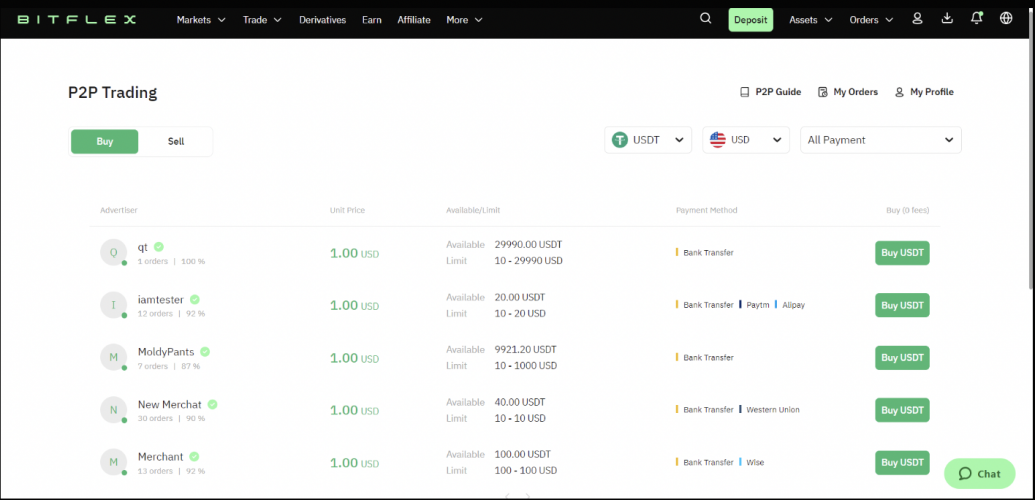1035x500 pixels.
Task: Click MoldyPants' avatar circle
Action: pyautogui.click(x=114, y=357)
